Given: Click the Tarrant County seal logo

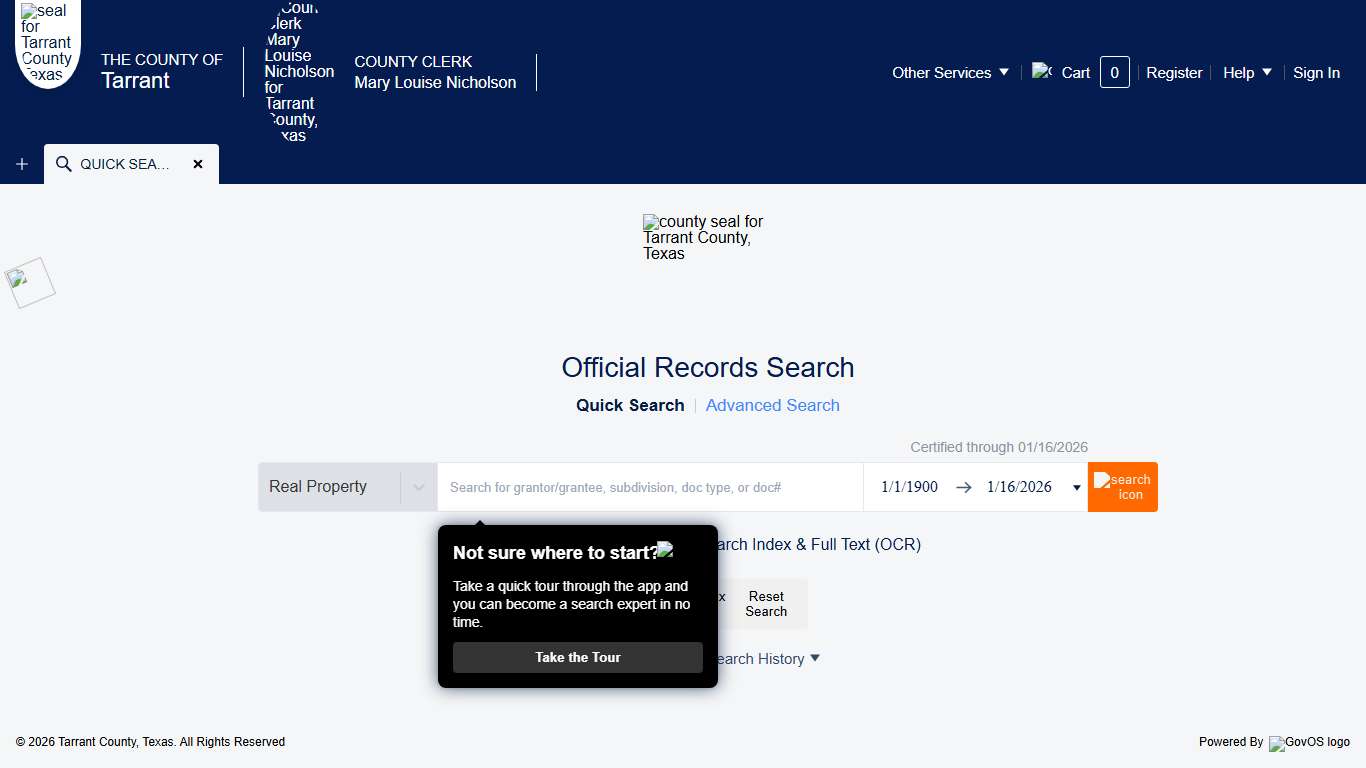Looking at the screenshot, I should (x=48, y=43).
